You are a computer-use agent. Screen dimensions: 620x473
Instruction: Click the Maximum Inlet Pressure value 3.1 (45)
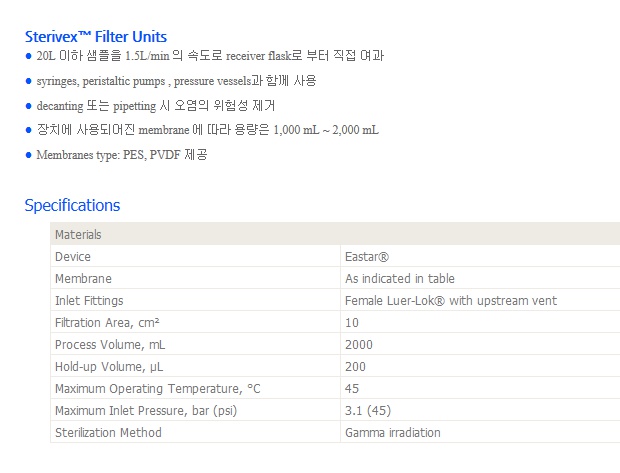(x=367, y=411)
